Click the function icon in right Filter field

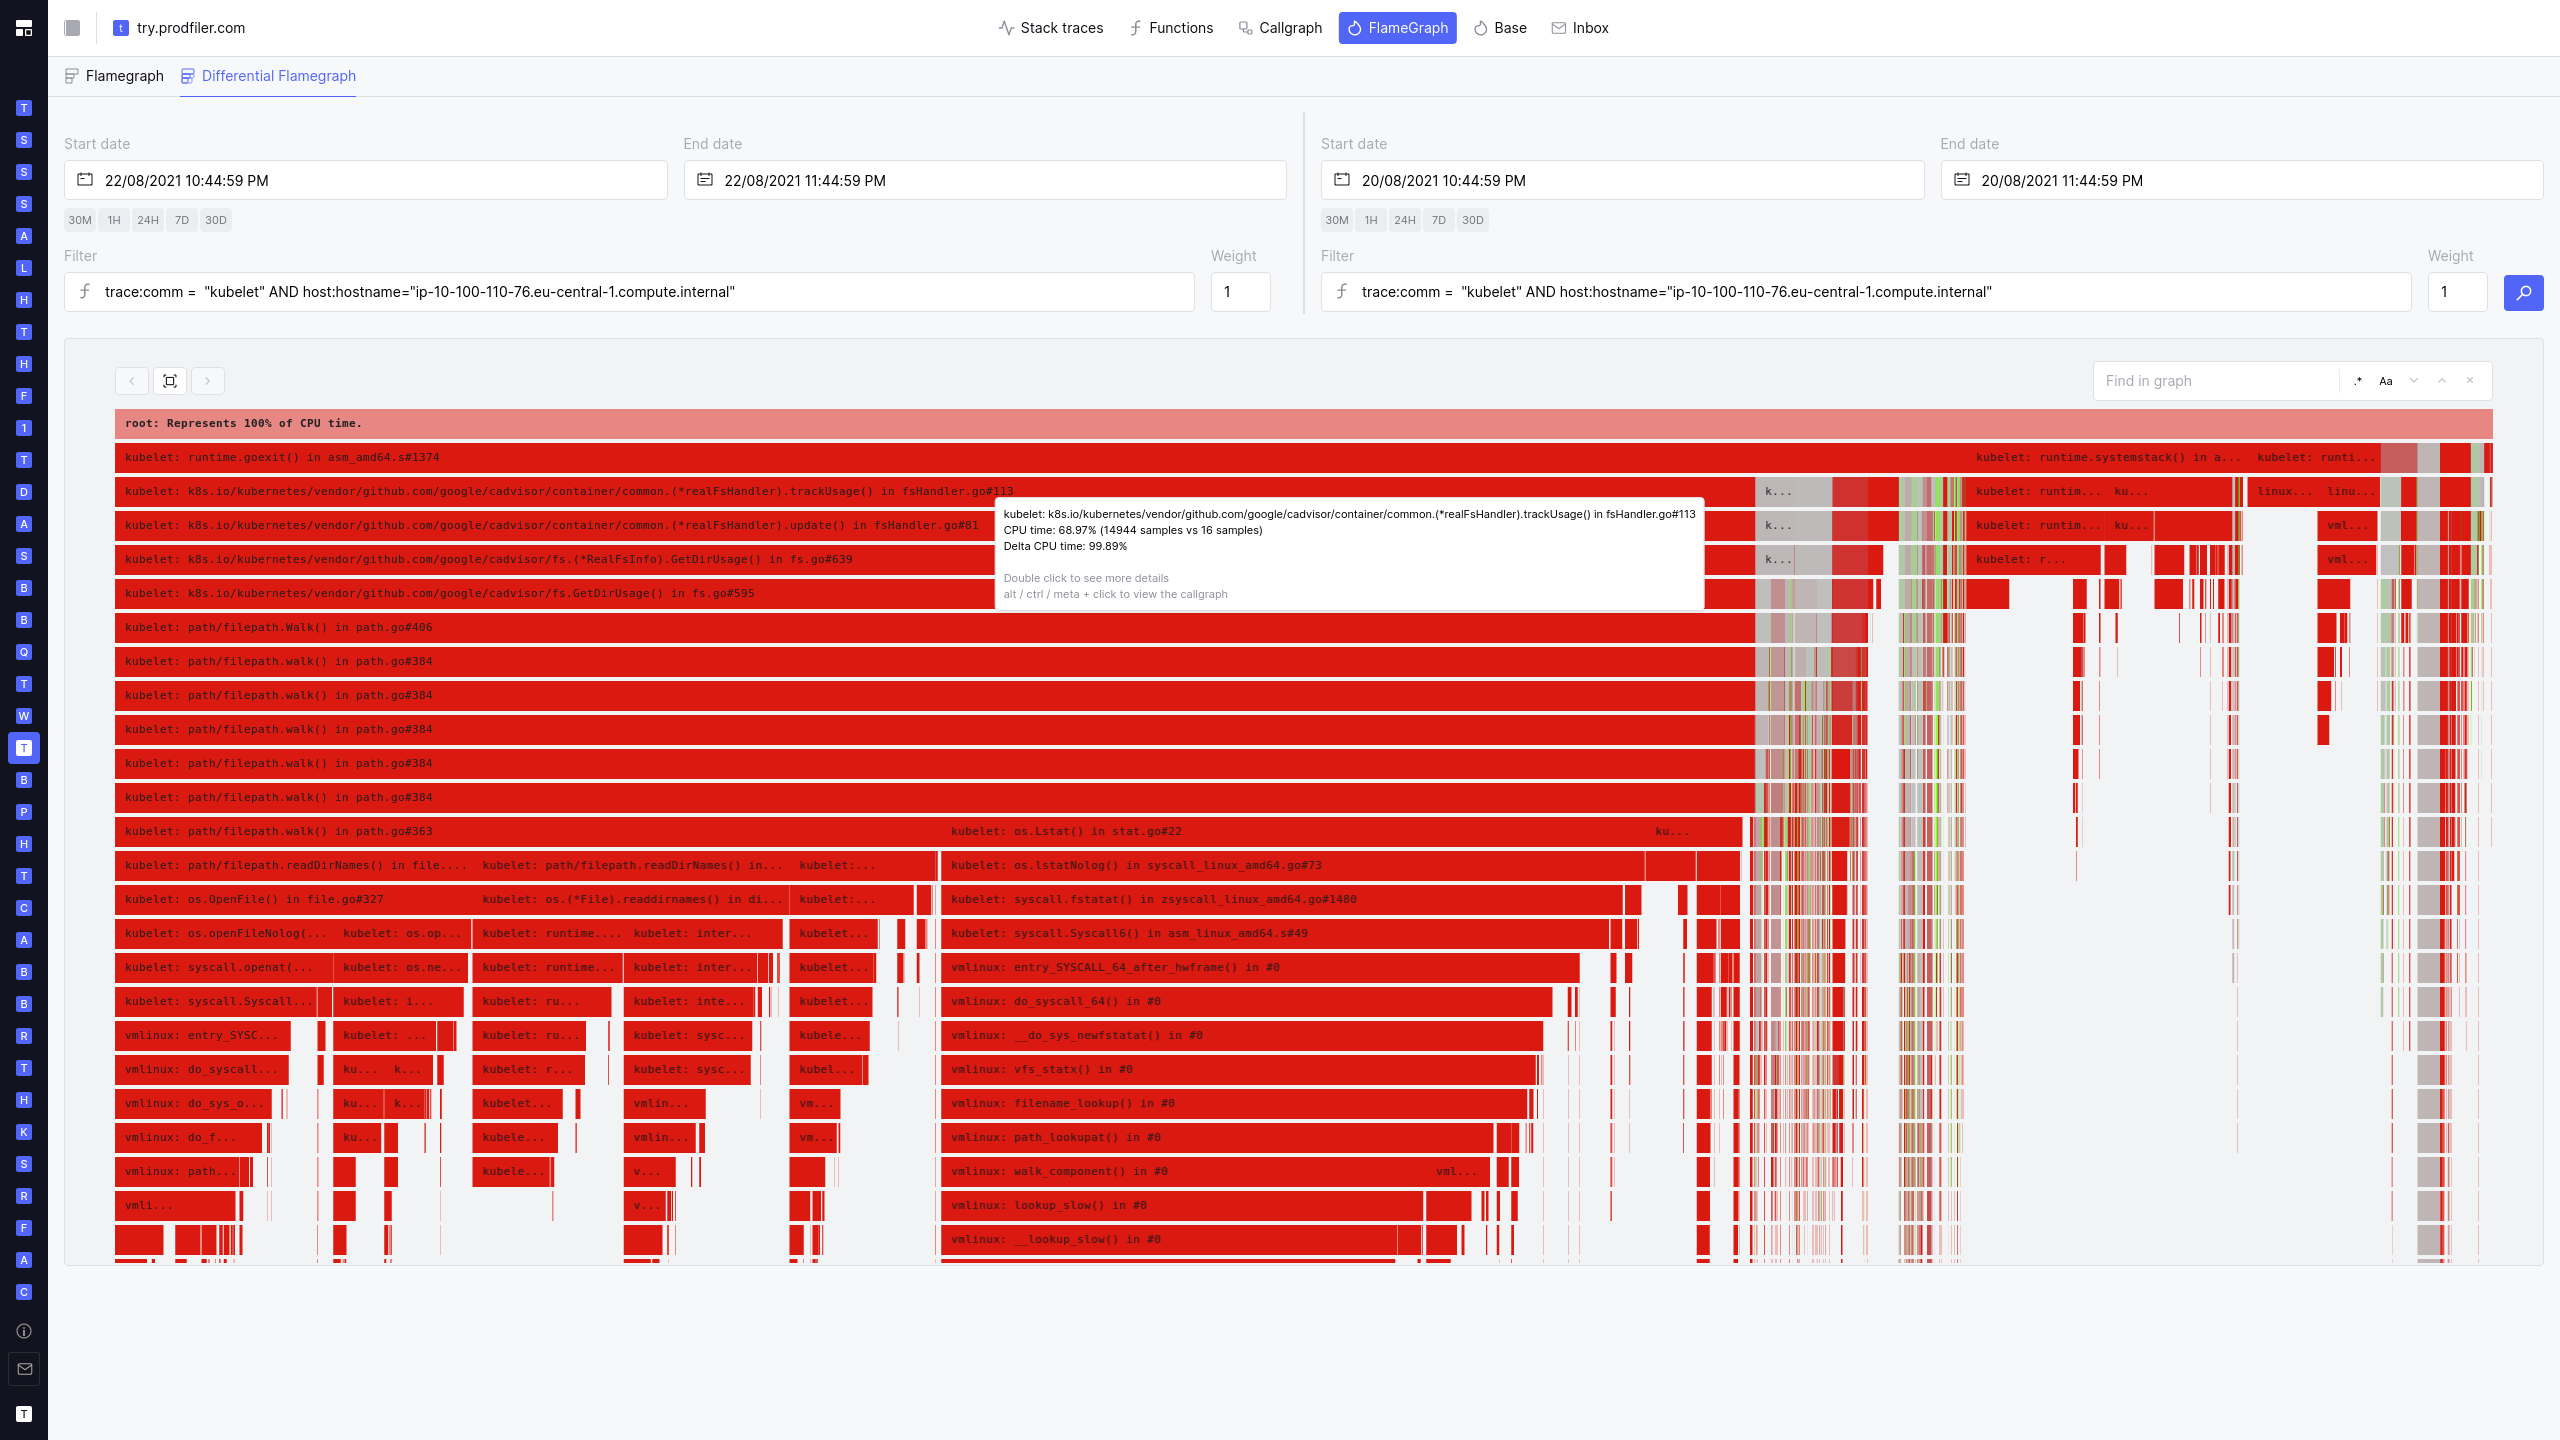[x=1342, y=292]
